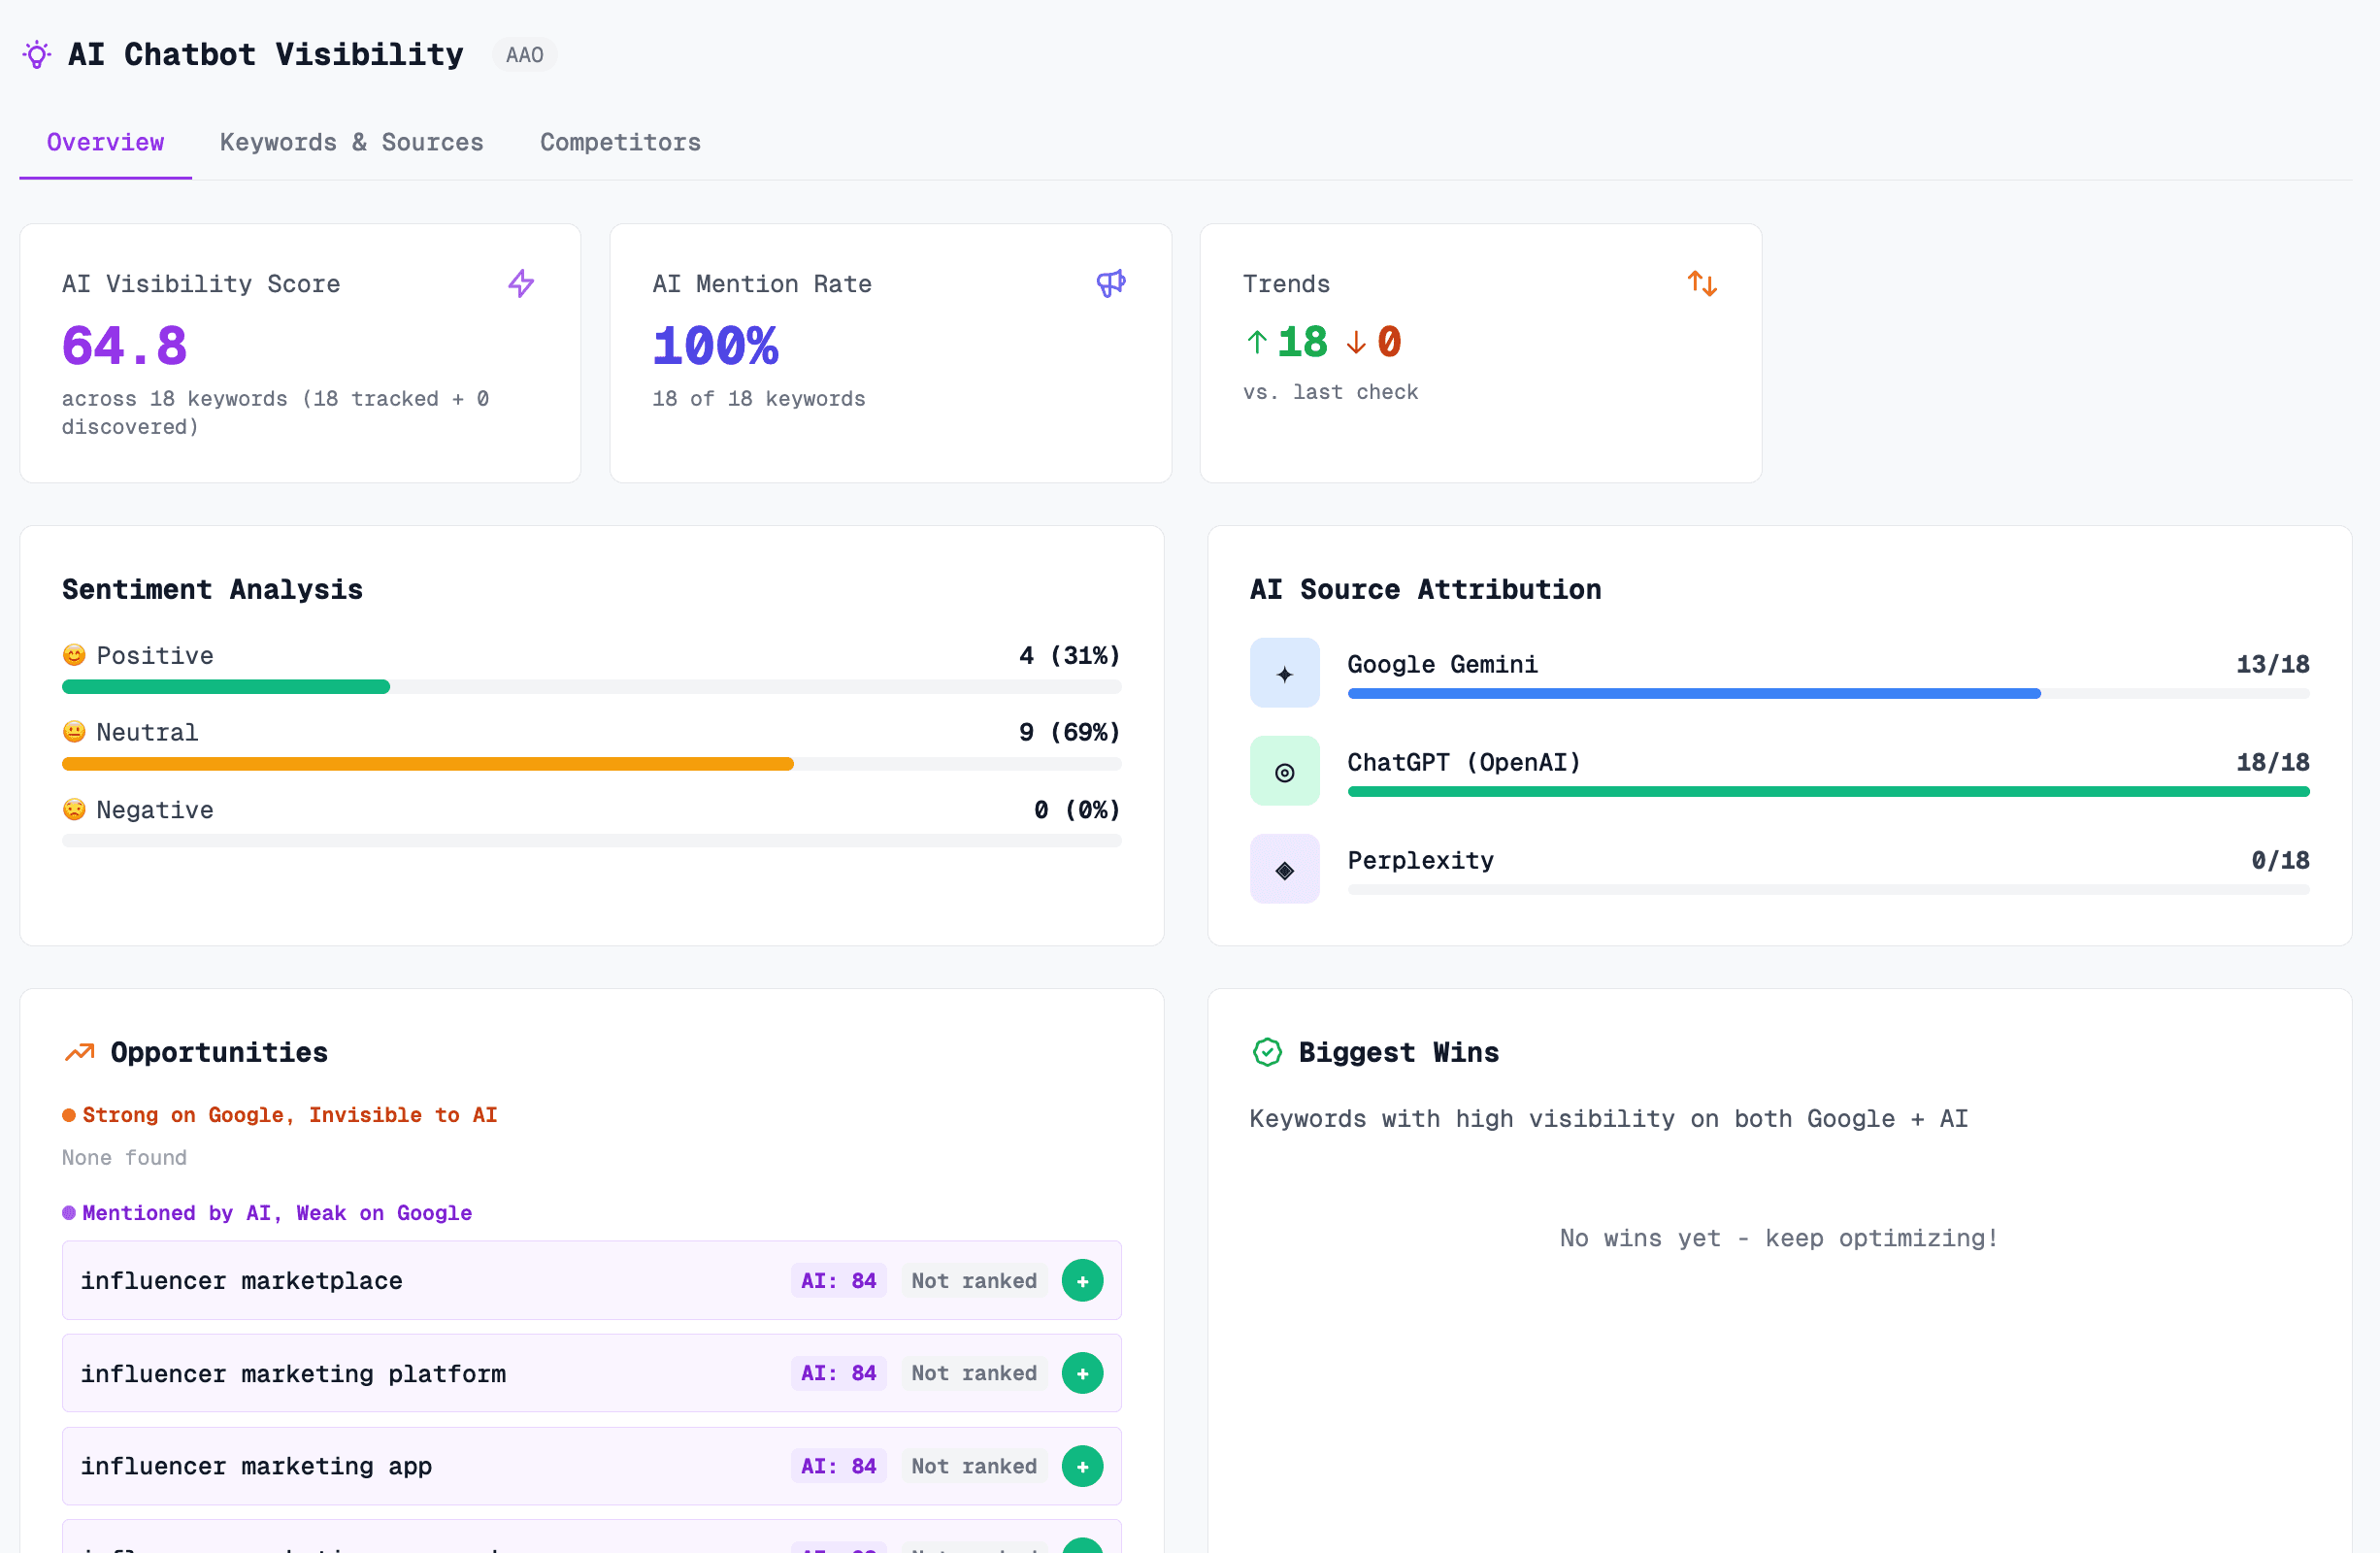Add the influencer marketplace keyword with plus button
This screenshot has height=1553, width=2380.
[1082, 1280]
